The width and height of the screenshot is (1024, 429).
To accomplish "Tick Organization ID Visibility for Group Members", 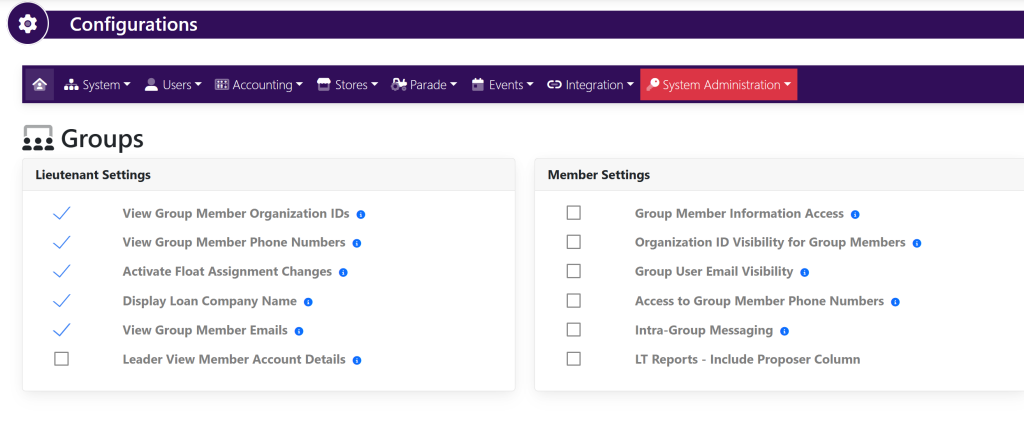I will (573, 242).
